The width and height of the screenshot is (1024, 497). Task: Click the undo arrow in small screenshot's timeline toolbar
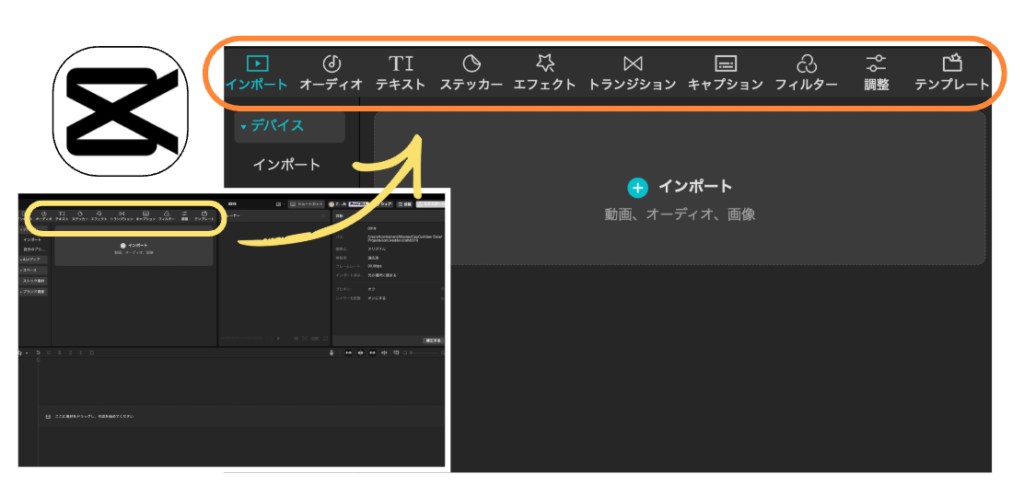pyautogui.click(x=38, y=353)
